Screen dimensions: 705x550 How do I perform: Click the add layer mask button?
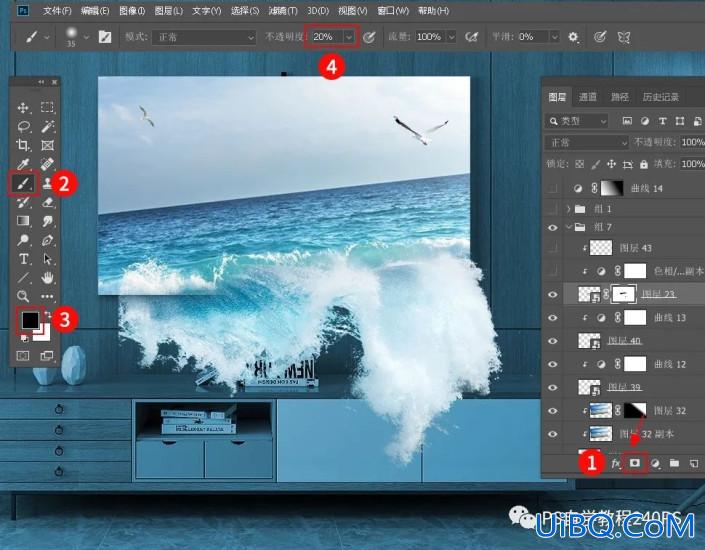click(635, 463)
